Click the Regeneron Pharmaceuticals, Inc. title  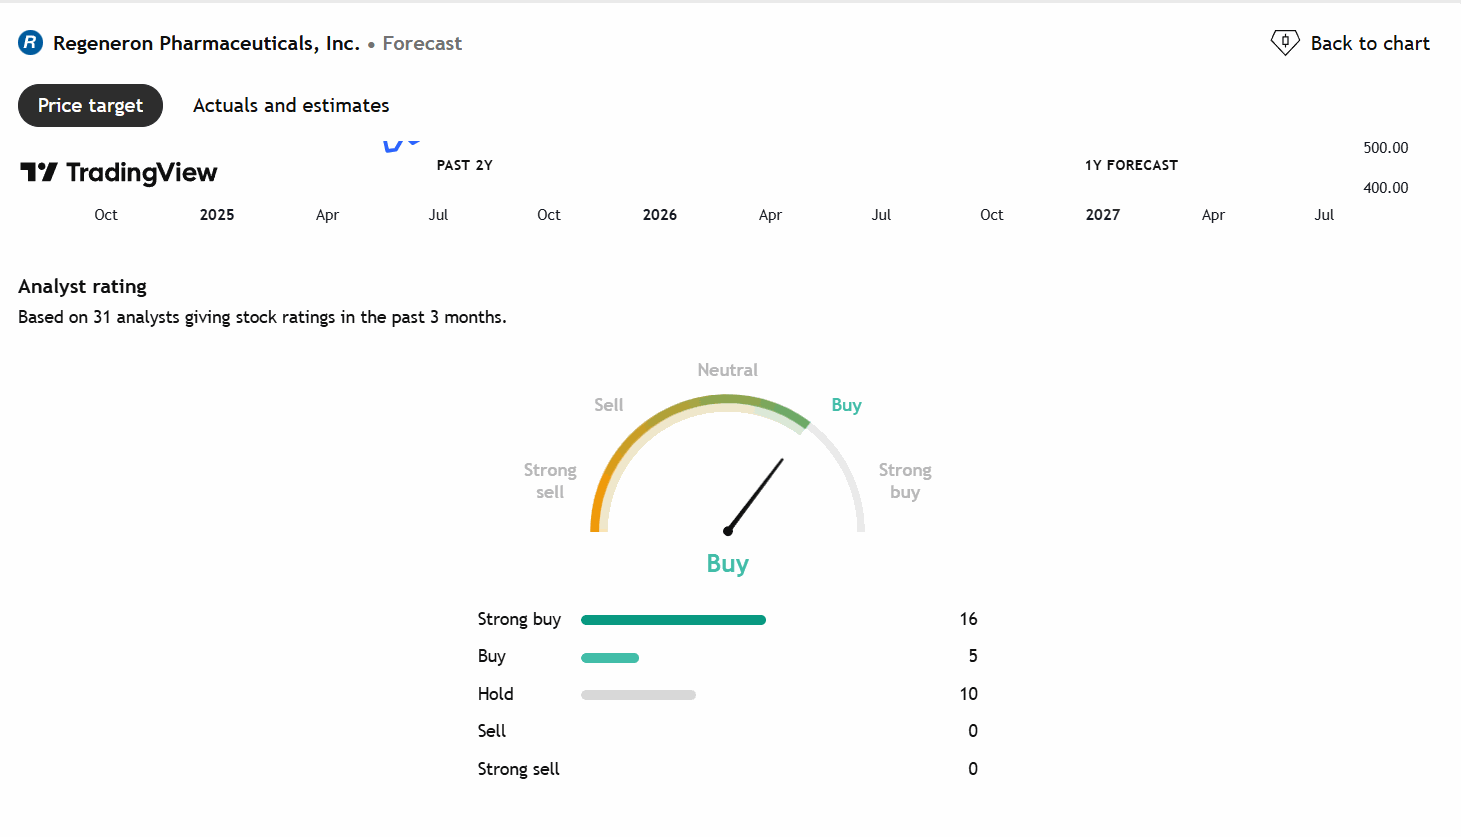coord(206,43)
